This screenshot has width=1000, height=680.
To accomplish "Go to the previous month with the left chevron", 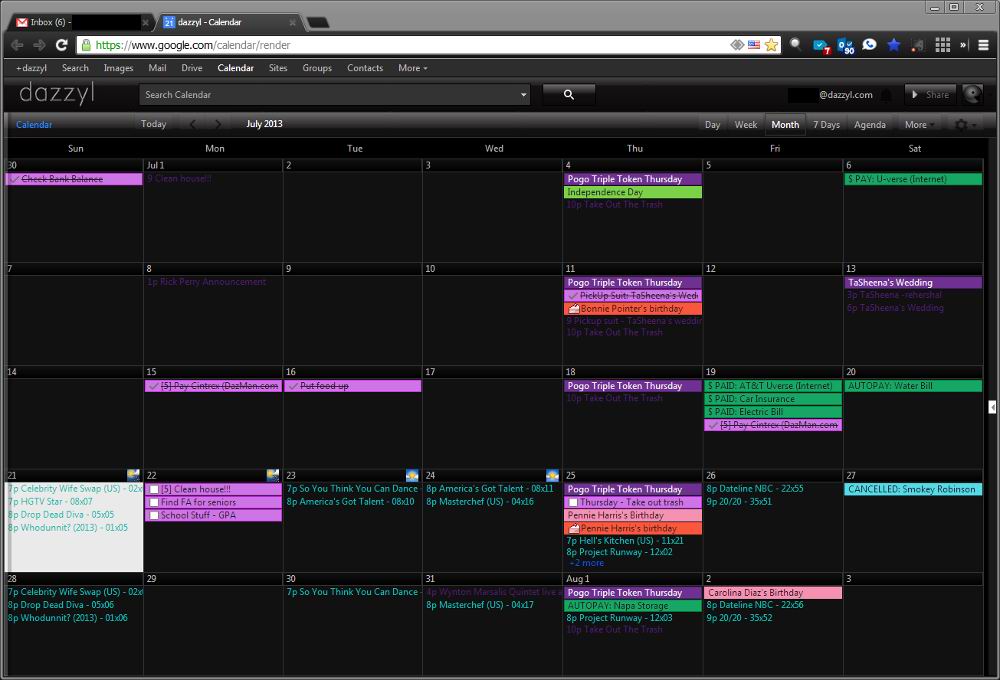I will click(193, 124).
